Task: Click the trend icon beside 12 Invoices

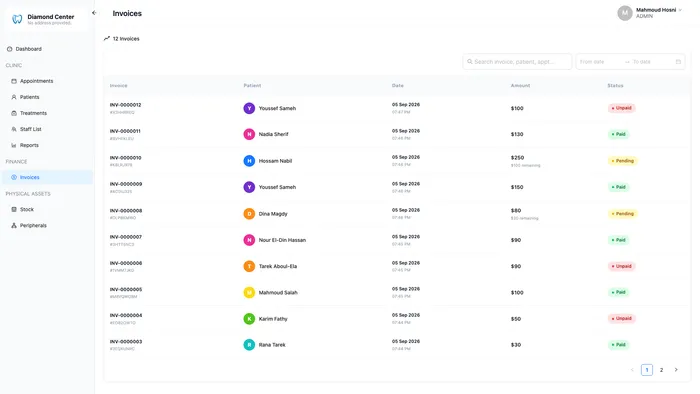Action: [x=107, y=39]
